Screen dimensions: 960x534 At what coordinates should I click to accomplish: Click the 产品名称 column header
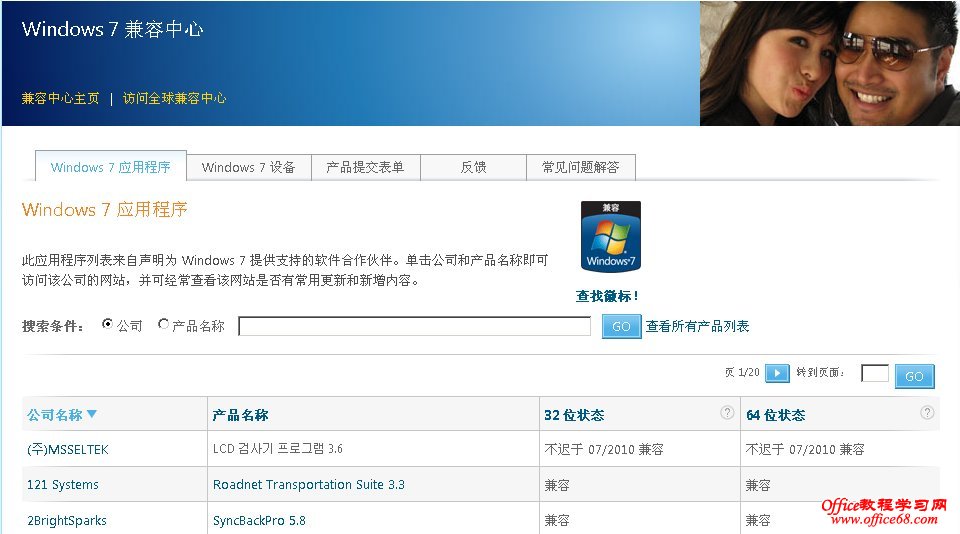tap(240, 415)
